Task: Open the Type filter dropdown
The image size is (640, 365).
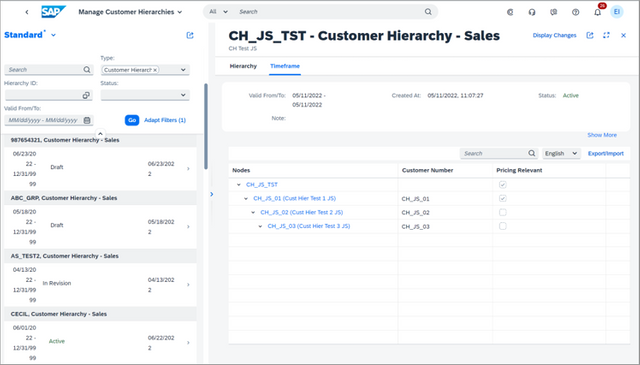Action: point(183,70)
